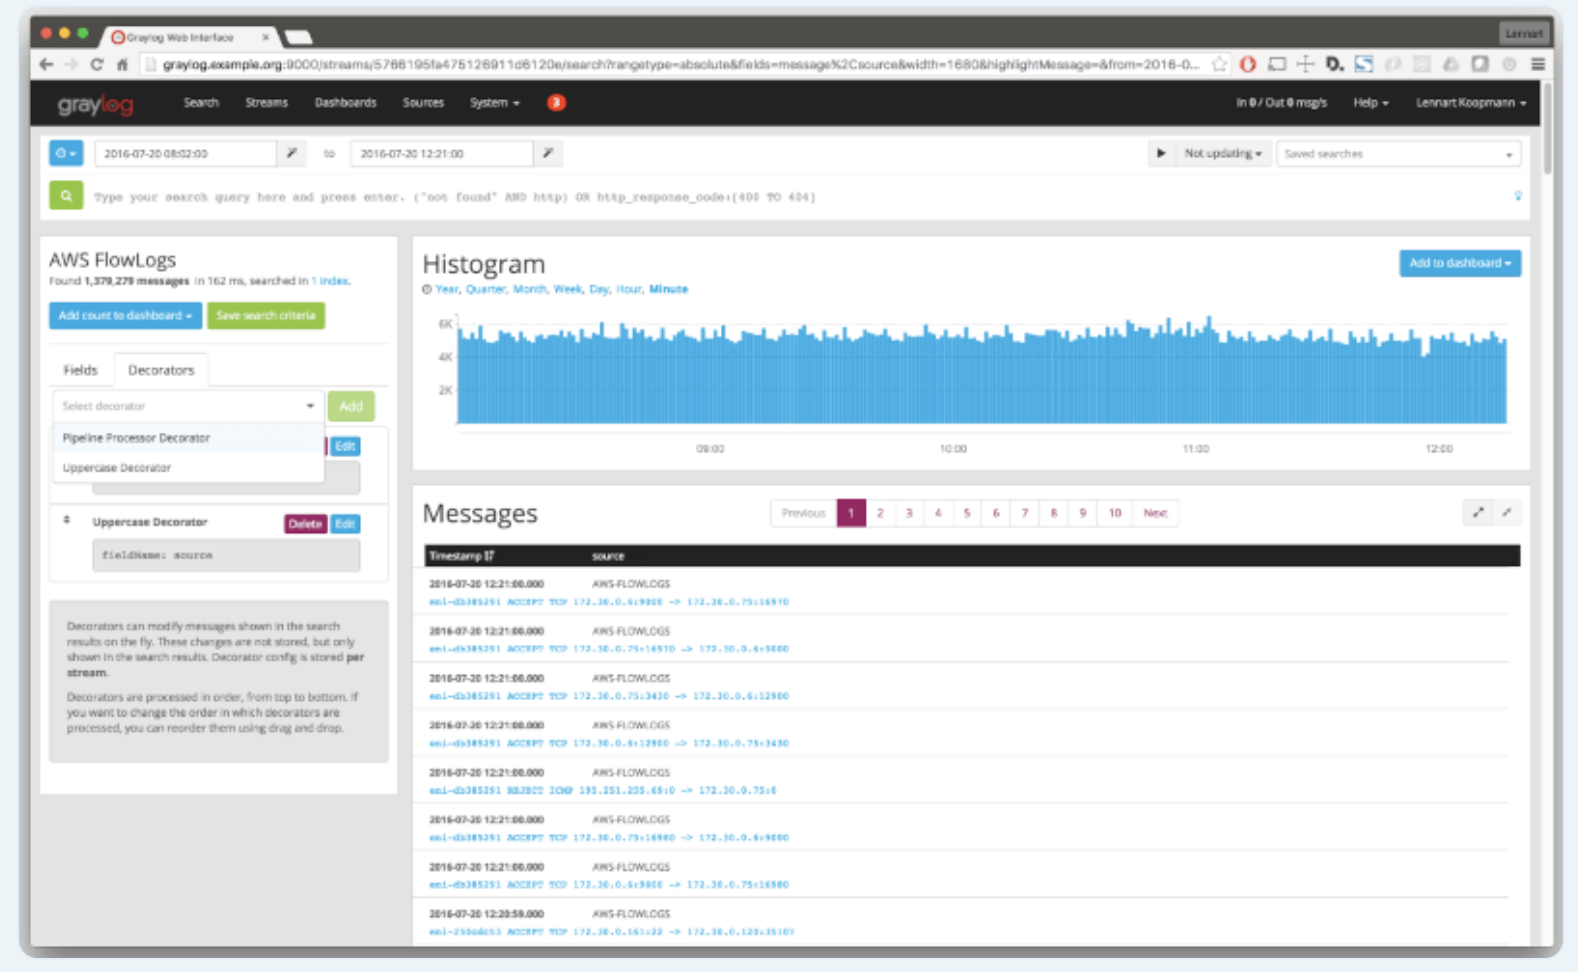
Task: Click the Previous page button
Action: click(803, 513)
